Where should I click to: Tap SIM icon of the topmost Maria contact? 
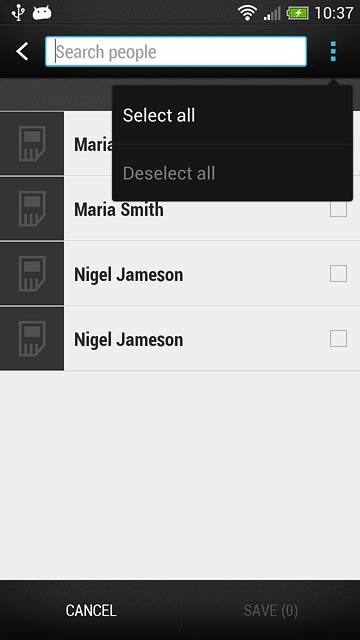pos(32,144)
